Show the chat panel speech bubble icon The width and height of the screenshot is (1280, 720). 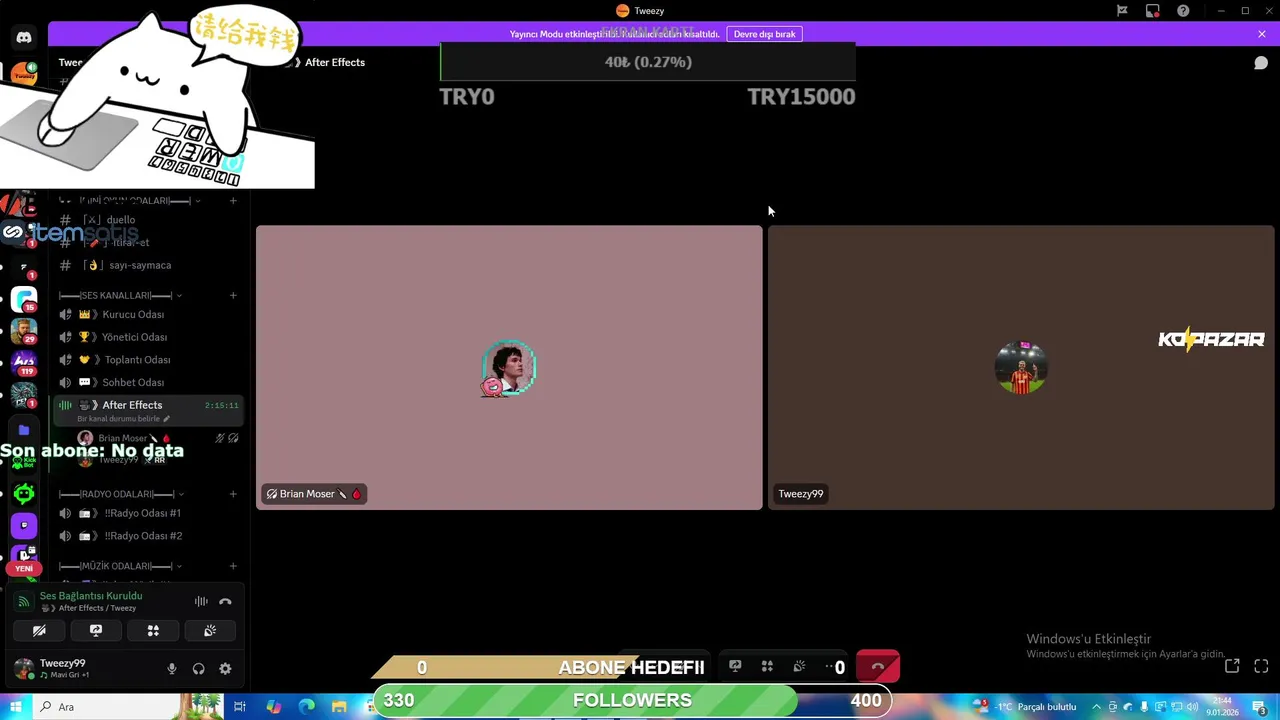[x=1261, y=63]
